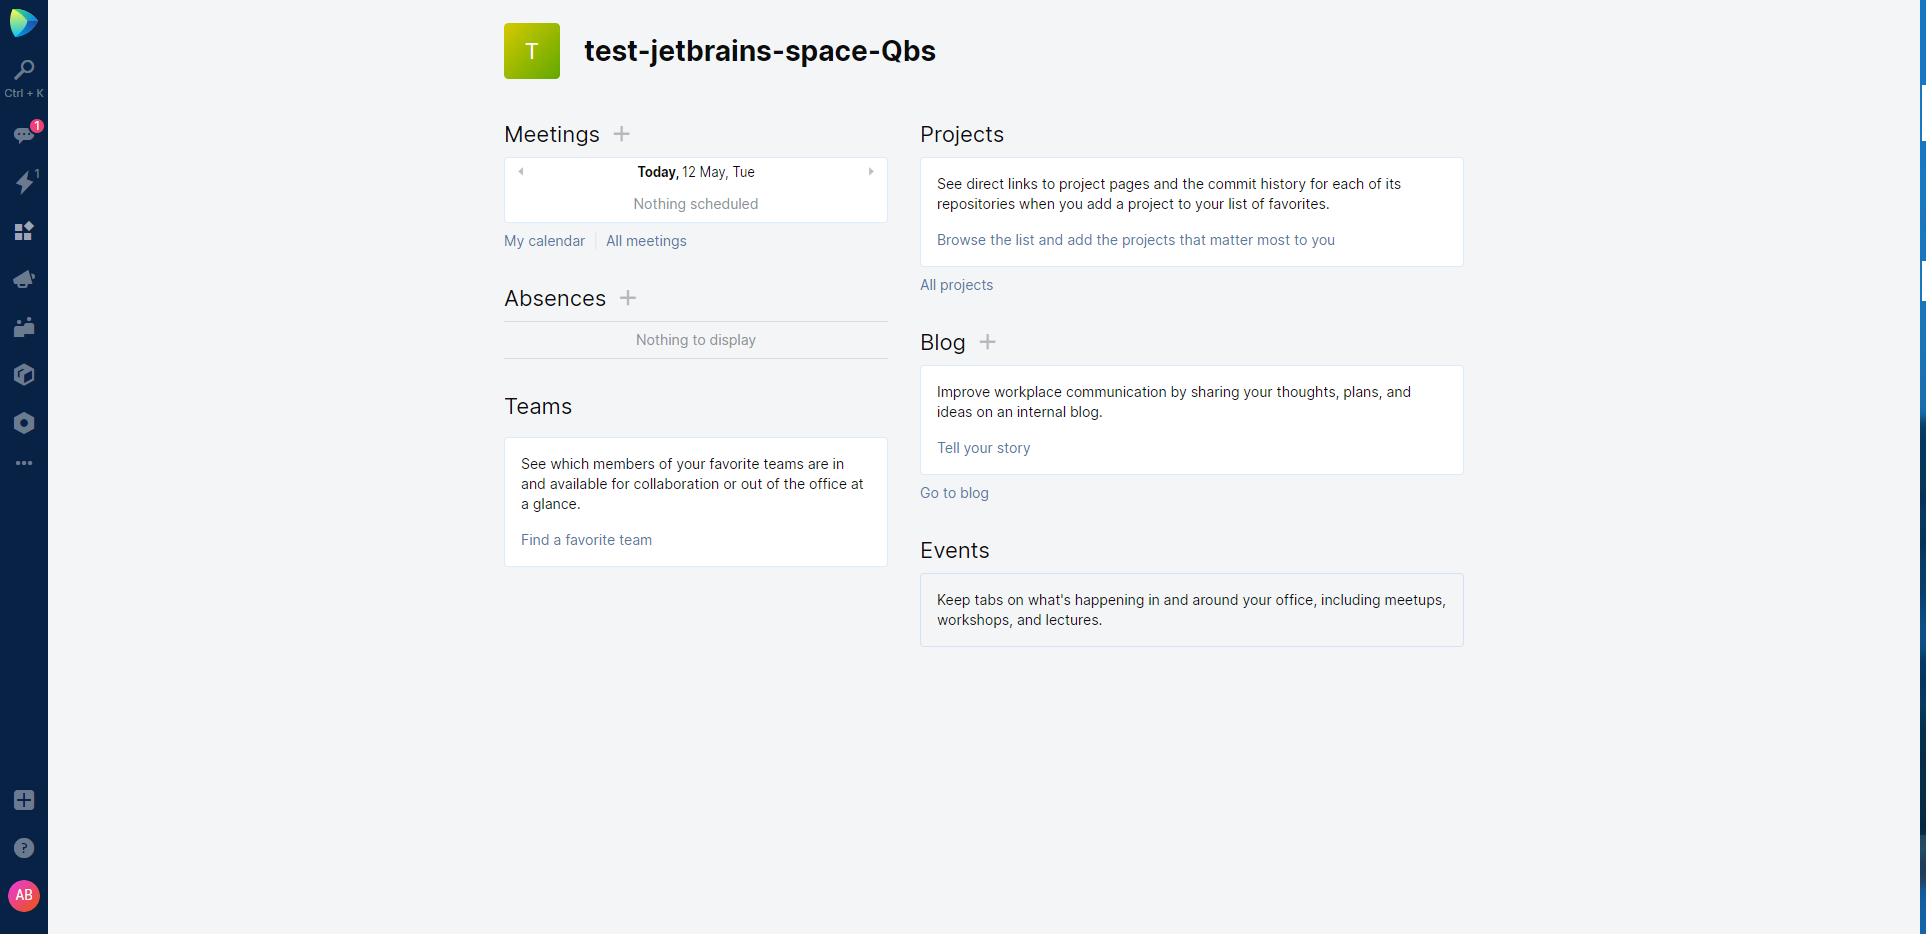
Task: Go to next day in Meetings
Action: (871, 172)
